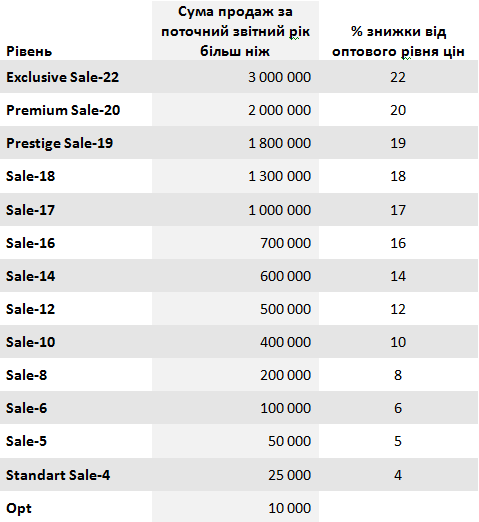Select the Exclusive Sale-22 level cell
This screenshot has height=522, width=479.
click(x=76, y=77)
